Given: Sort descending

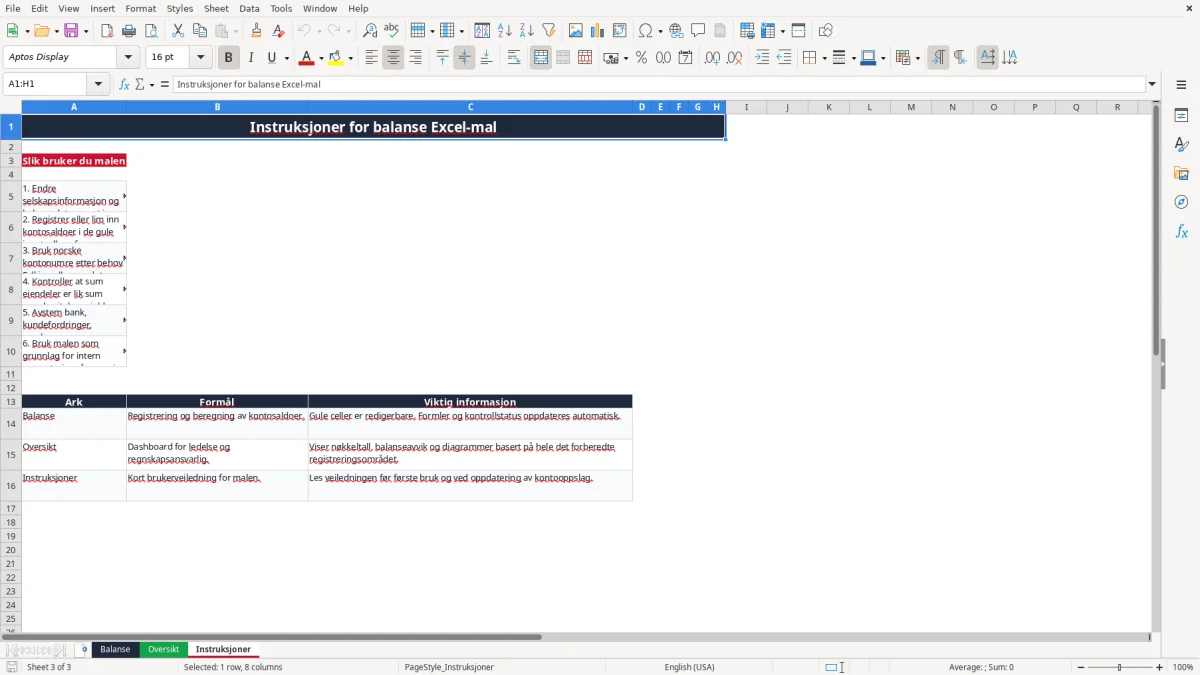Looking at the screenshot, I should (x=527, y=31).
